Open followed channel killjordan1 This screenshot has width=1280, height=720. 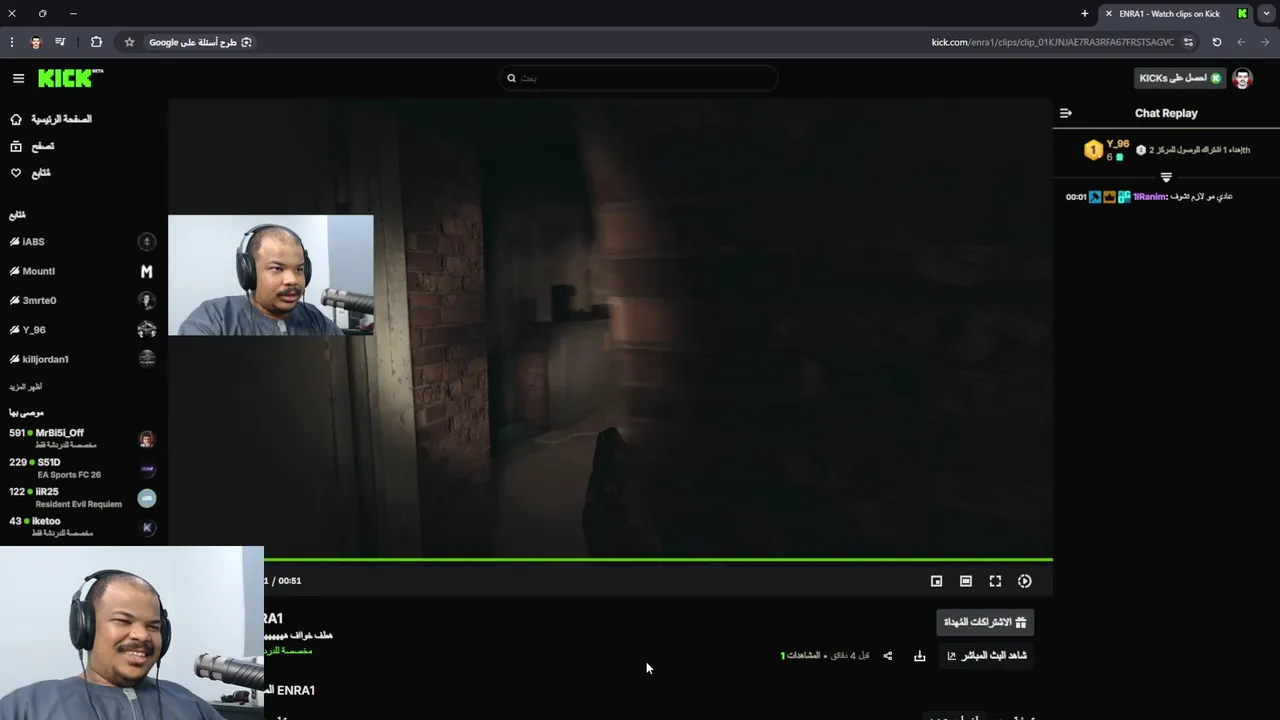click(82, 359)
